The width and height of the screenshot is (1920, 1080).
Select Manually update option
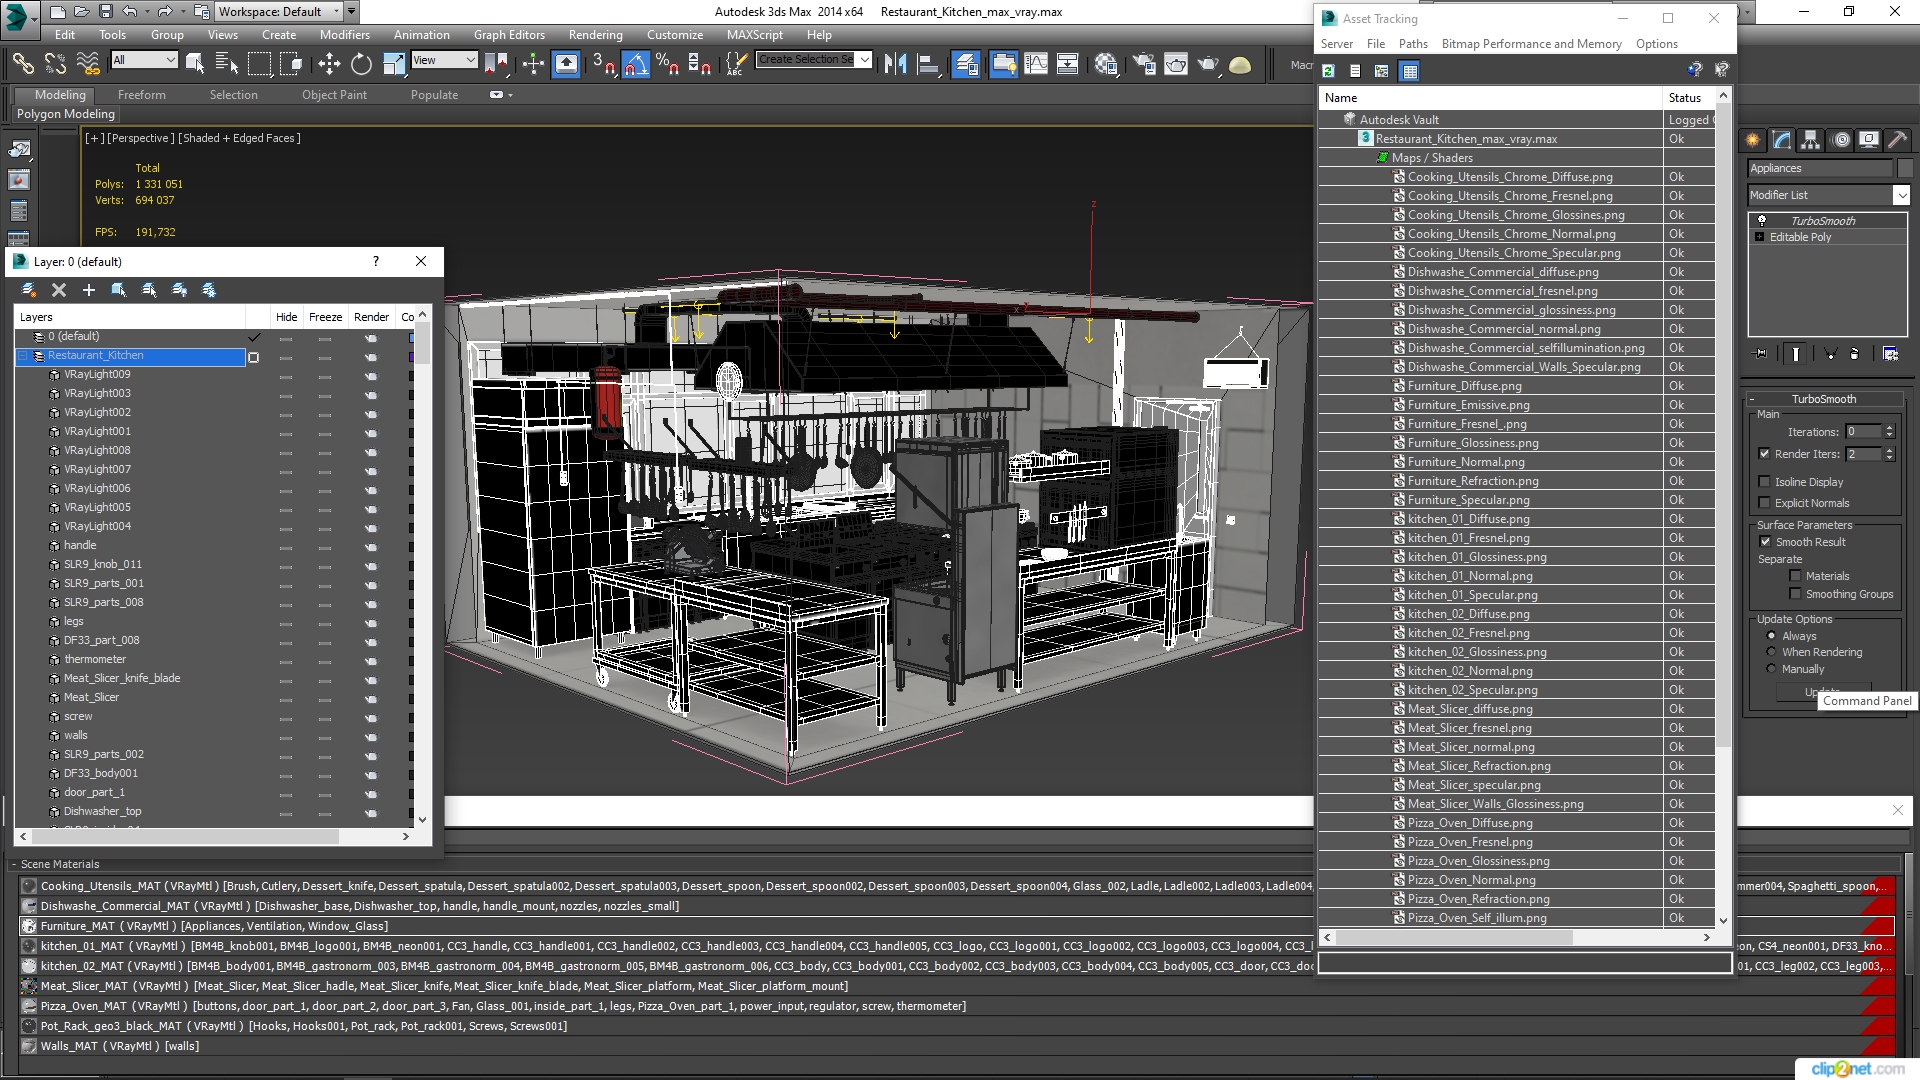click(1772, 669)
